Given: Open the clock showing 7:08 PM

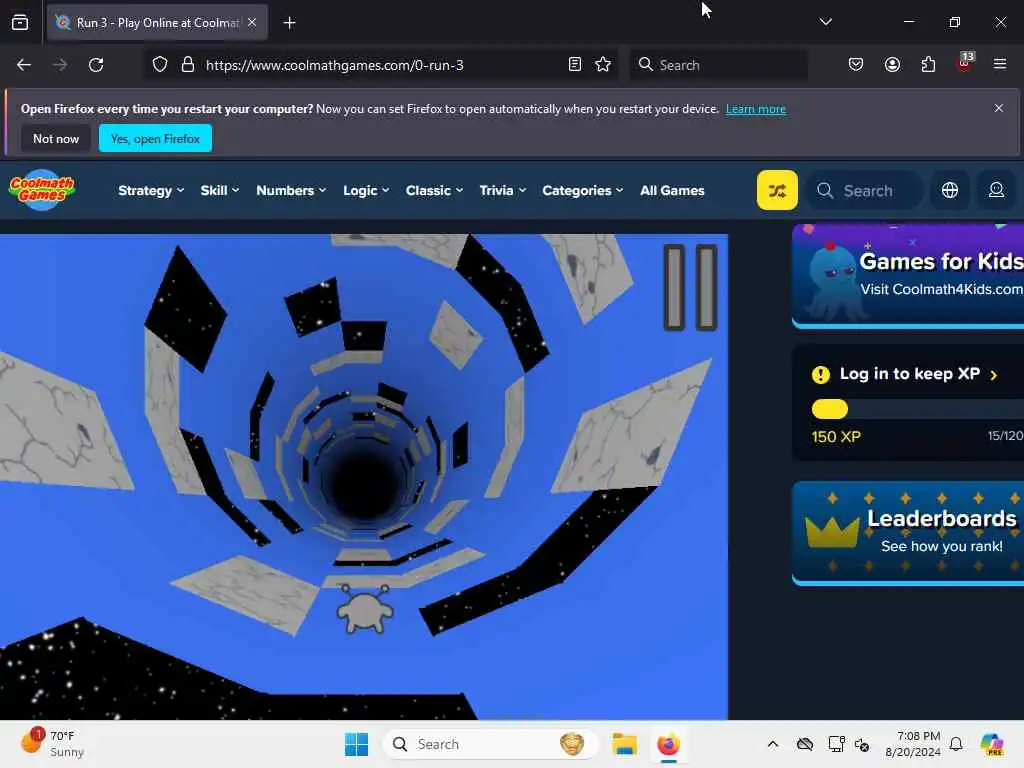Looking at the screenshot, I should point(913,744).
